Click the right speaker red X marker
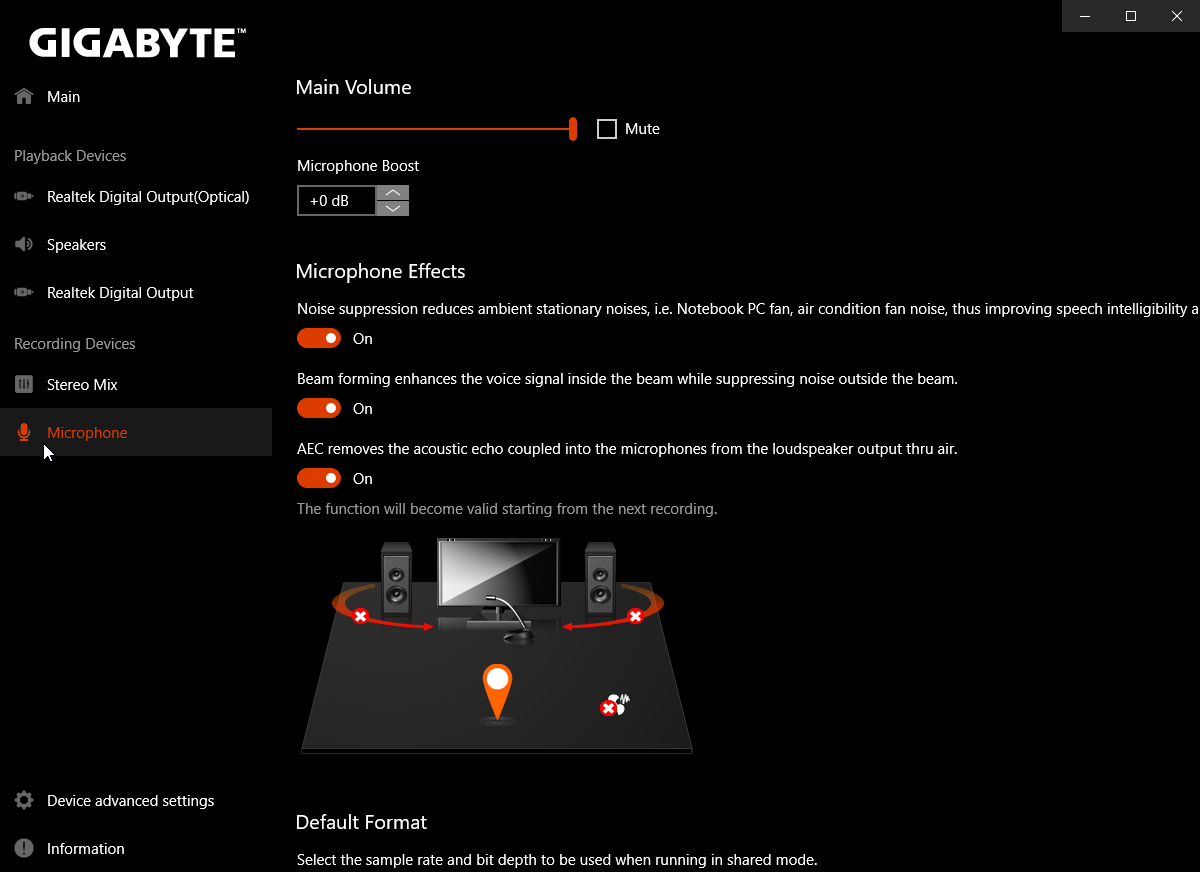 tap(635, 616)
